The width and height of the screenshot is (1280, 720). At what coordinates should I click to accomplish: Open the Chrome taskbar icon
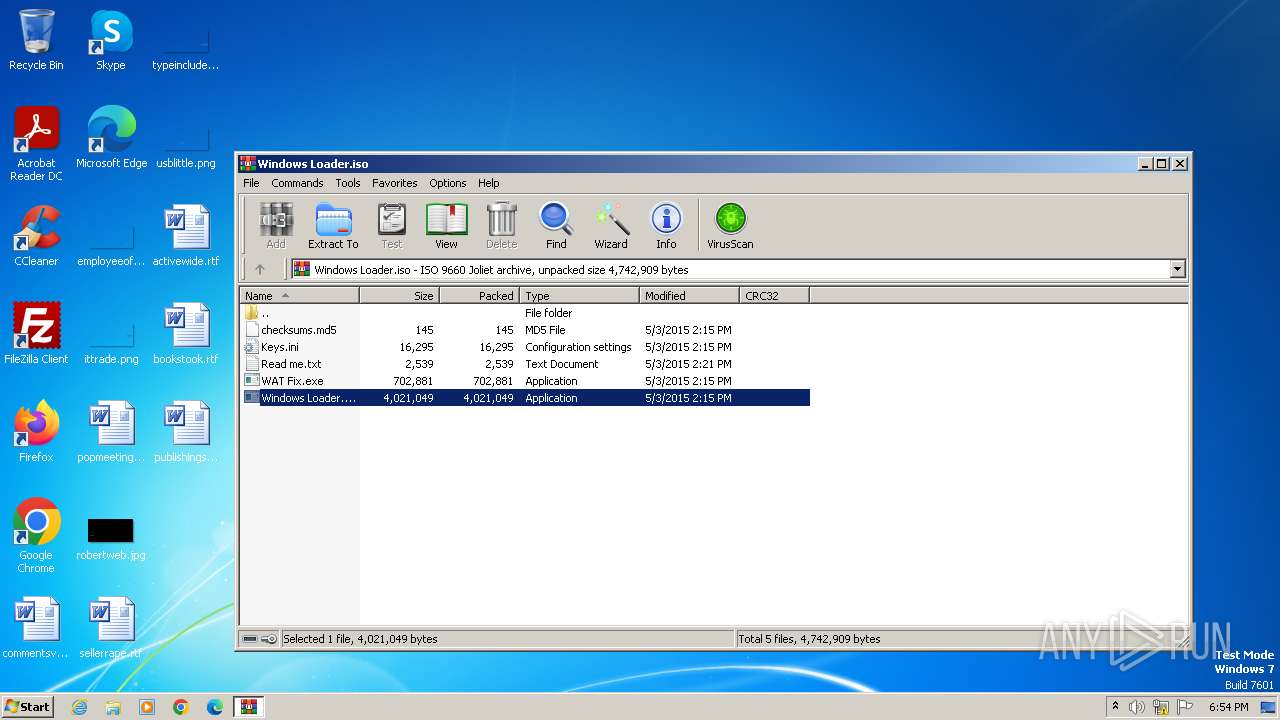[181, 707]
